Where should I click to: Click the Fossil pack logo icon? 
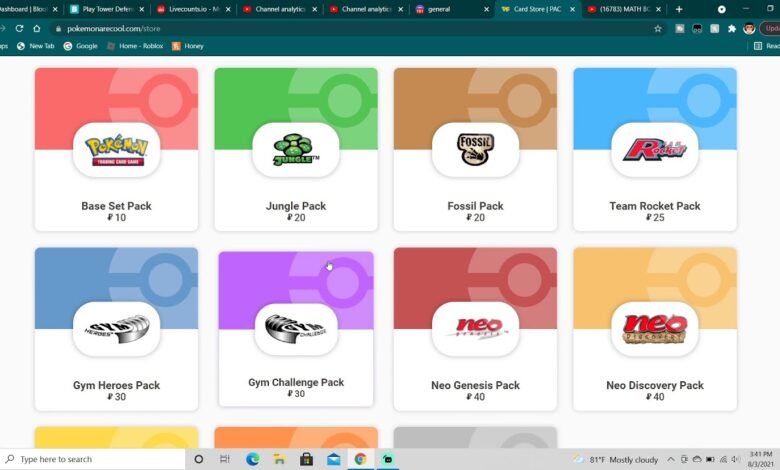tap(476, 150)
